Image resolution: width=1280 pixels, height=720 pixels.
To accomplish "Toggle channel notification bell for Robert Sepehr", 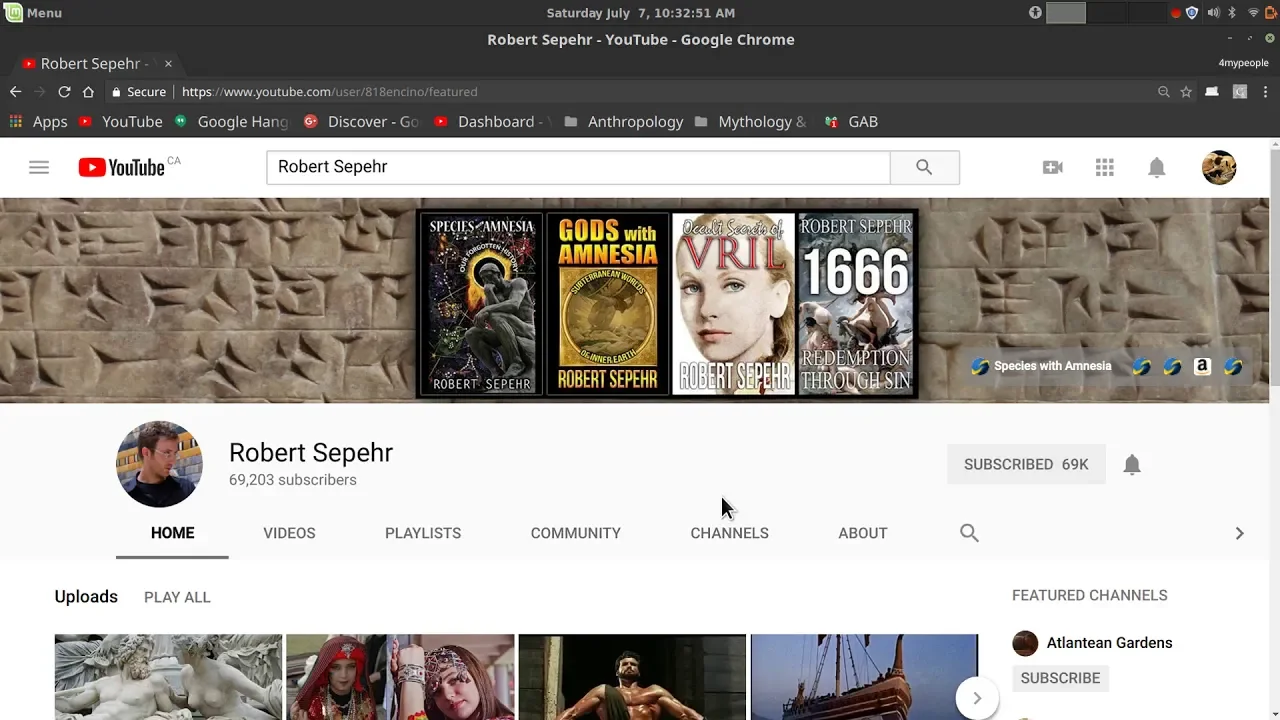I will pos(1131,464).
